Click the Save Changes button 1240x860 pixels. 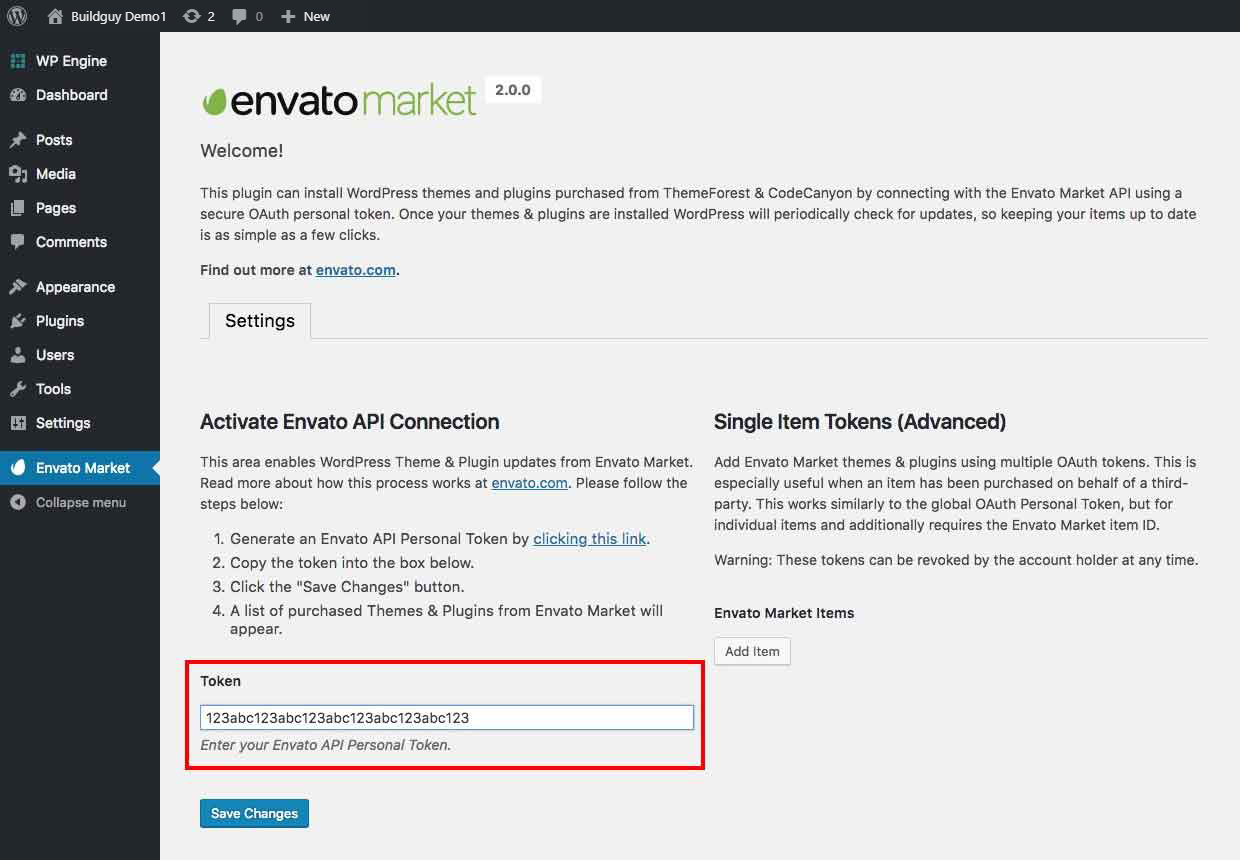click(x=254, y=814)
